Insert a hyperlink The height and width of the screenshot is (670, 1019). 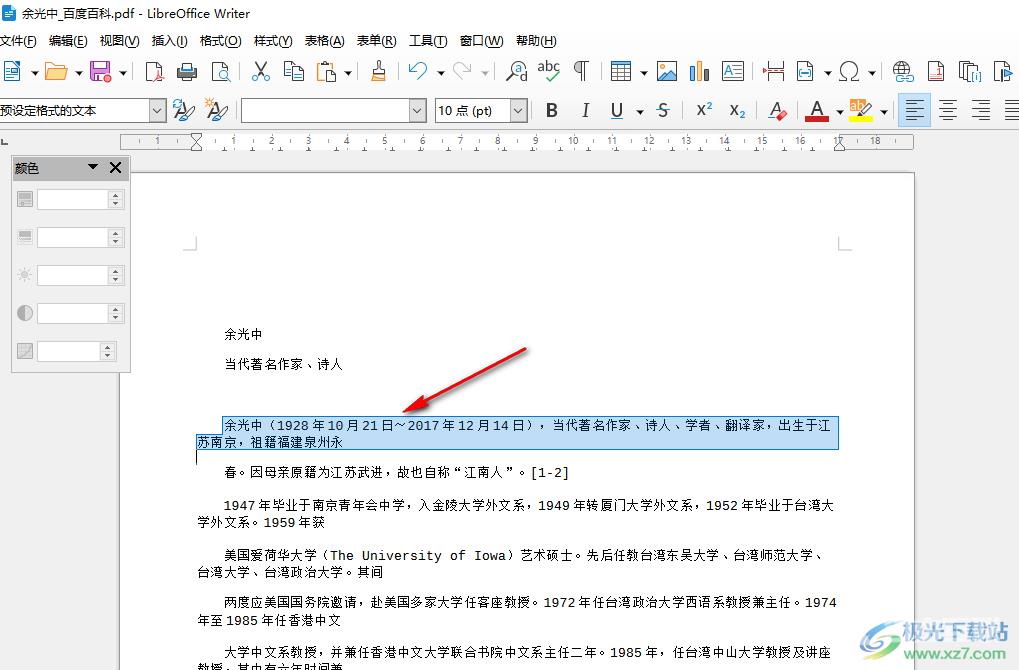point(903,71)
